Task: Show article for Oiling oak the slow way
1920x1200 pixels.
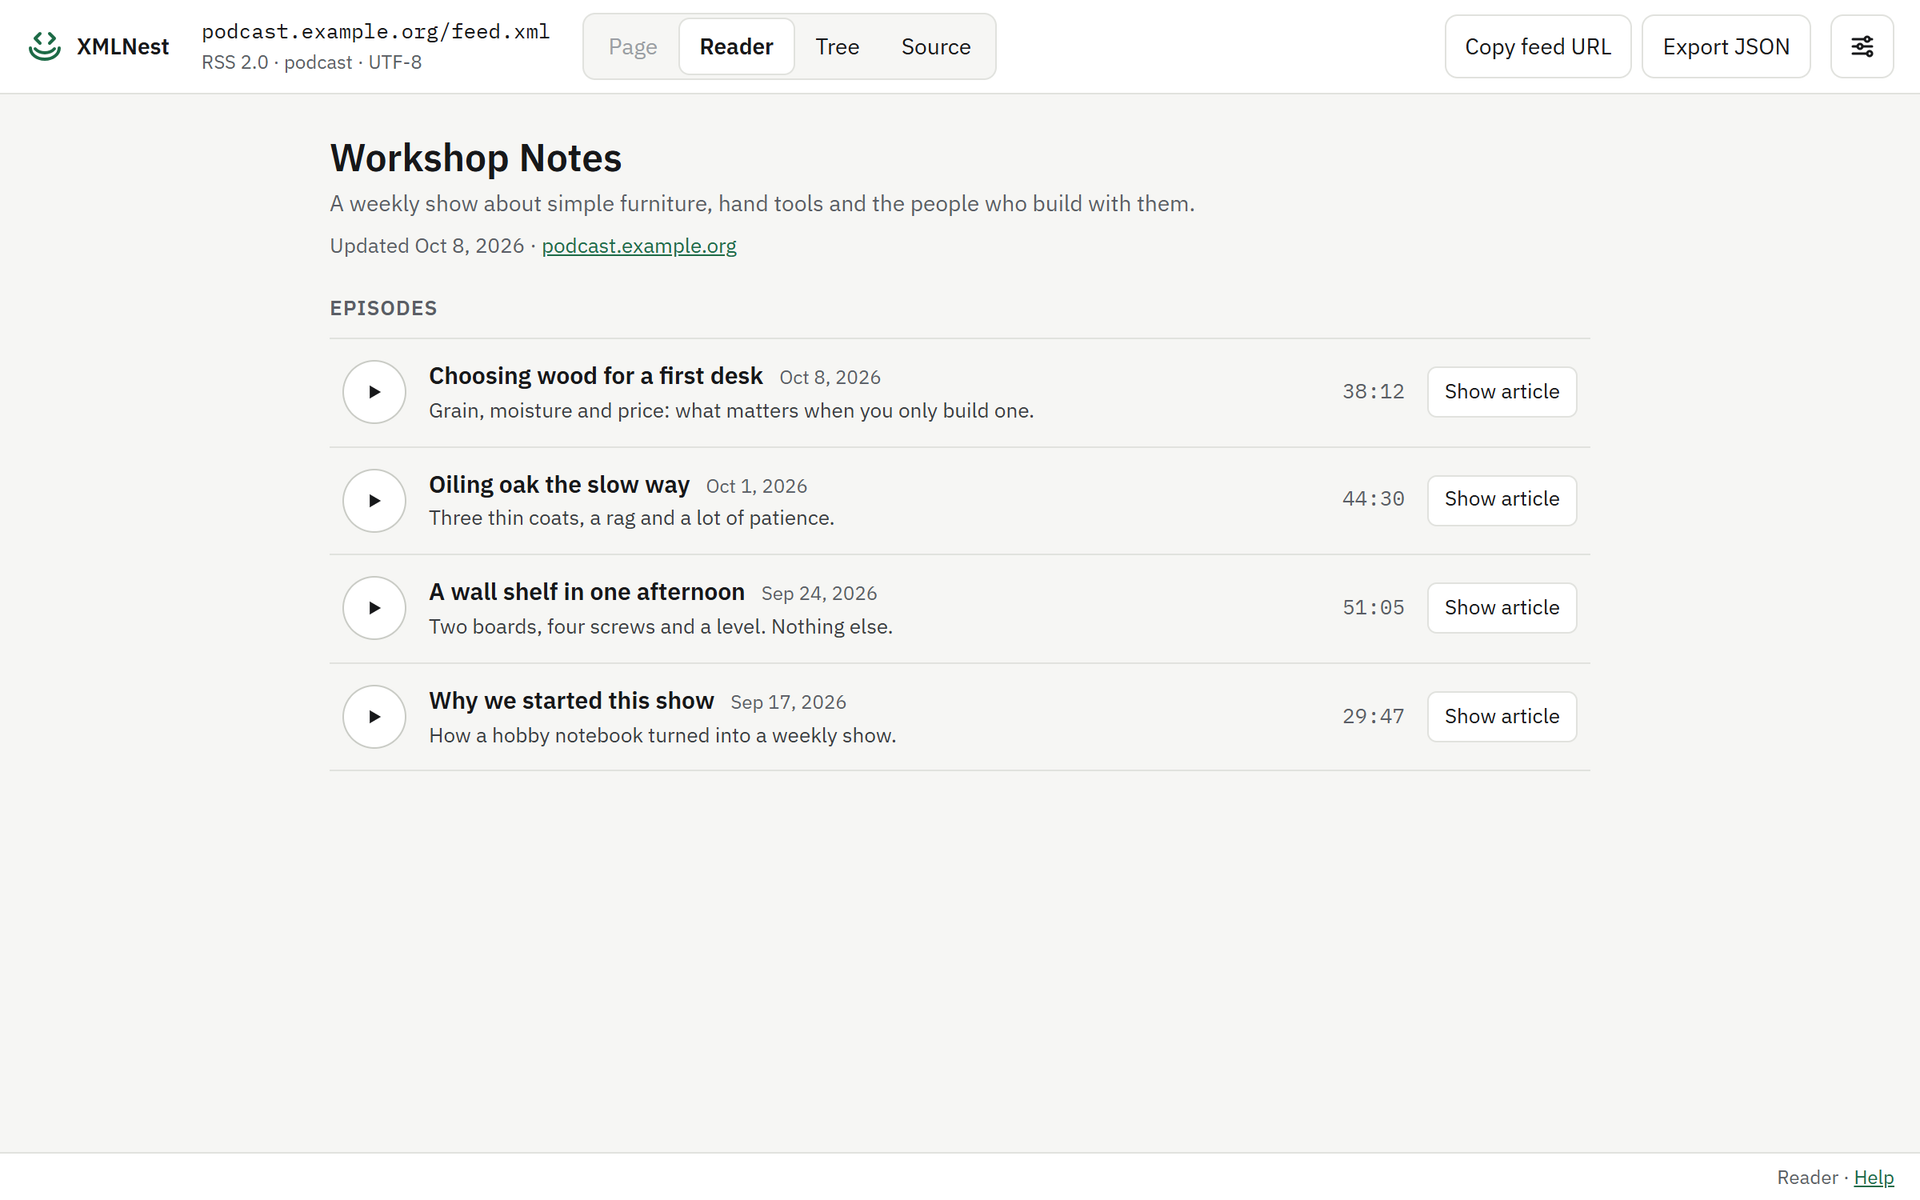Action: [1502, 499]
